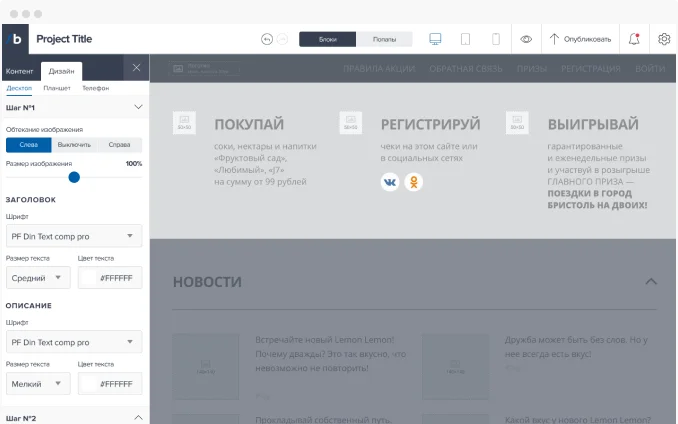Select image placeholder beside ВЫИГРЫВАЙ
The width and height of the screenshot is (678, 424).
[x=517, y=123]
